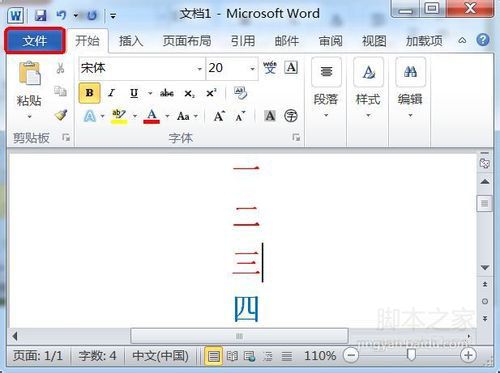This screenshot has width=500, height=373.
Task: Click the 字数: 4 word count
Action: [97, 356]
